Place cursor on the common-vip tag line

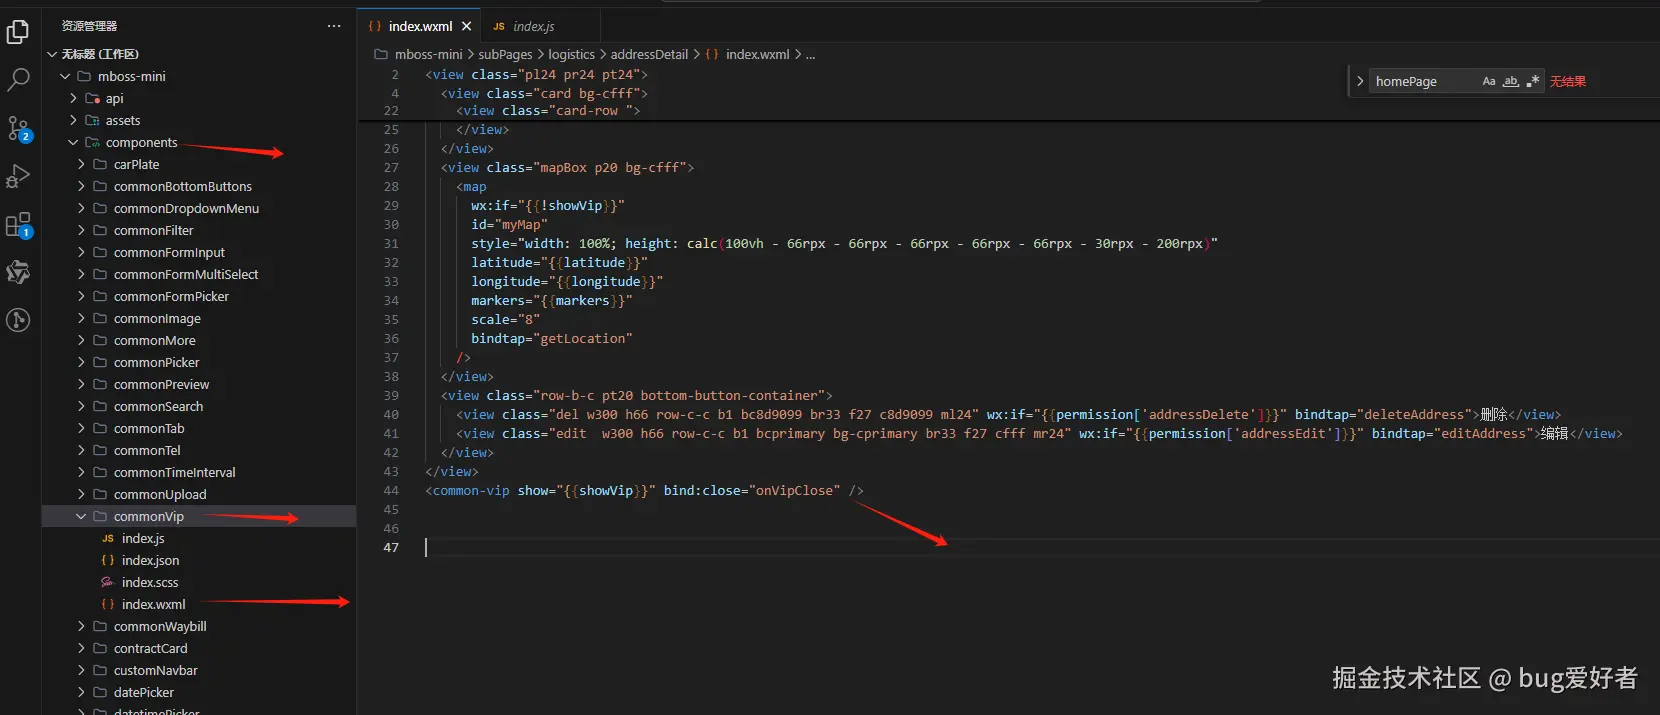click(644, 491)
